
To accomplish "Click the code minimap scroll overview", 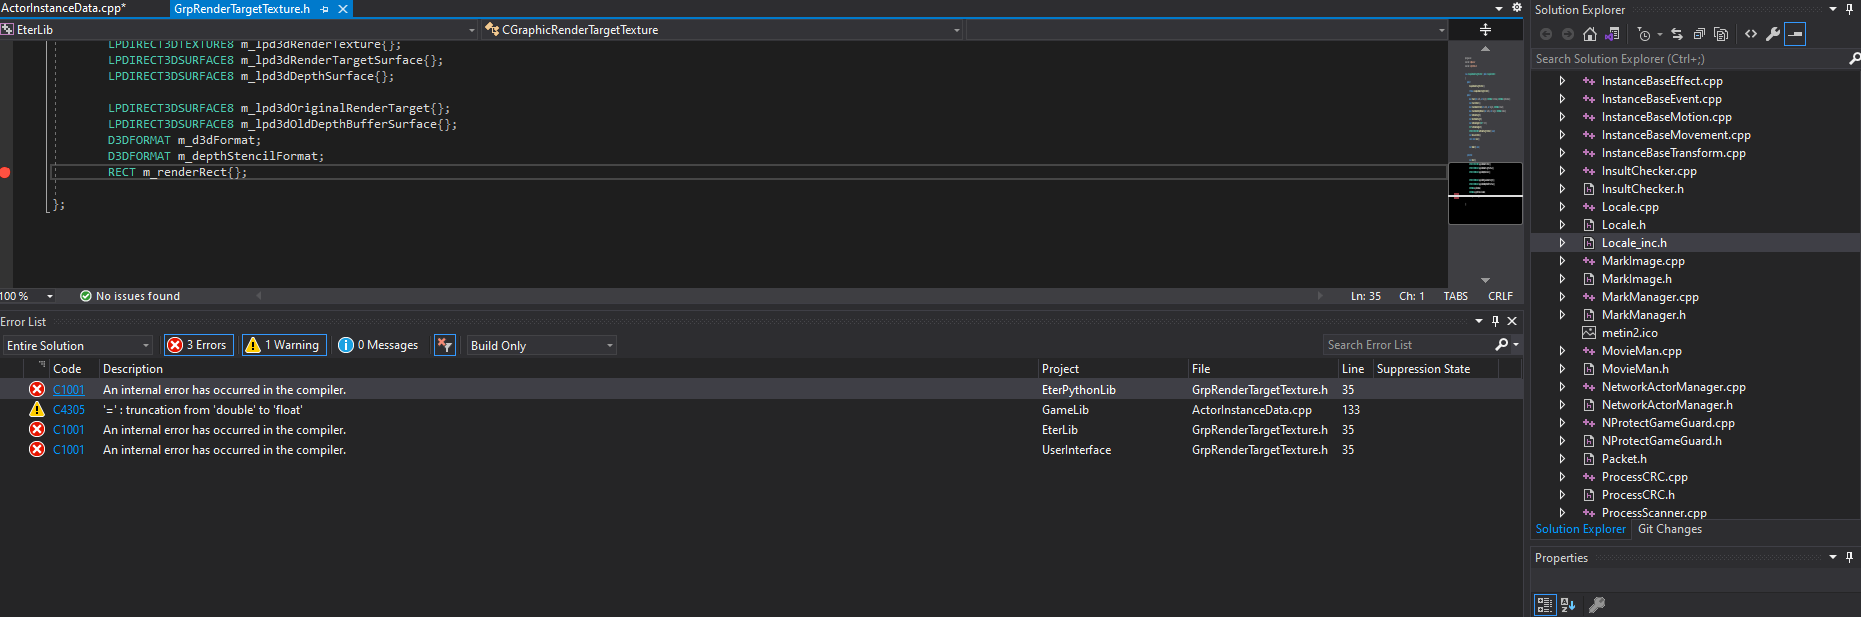I will point(1485,165).
